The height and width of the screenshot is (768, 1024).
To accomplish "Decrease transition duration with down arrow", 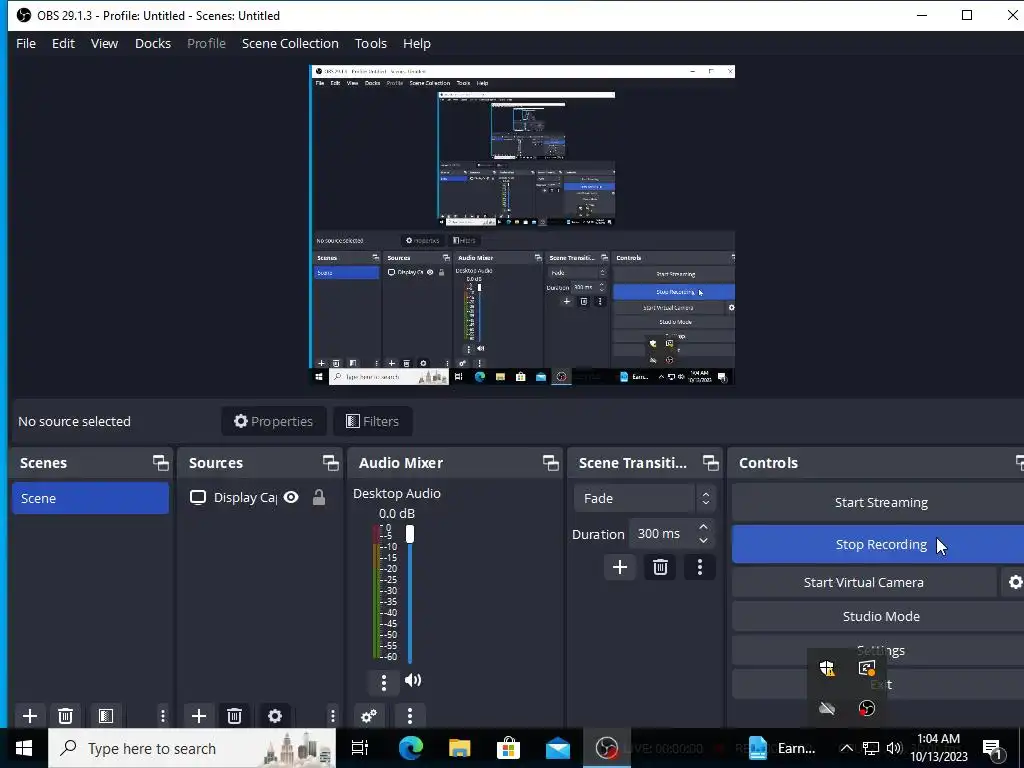I will click(x=703, y=540).
